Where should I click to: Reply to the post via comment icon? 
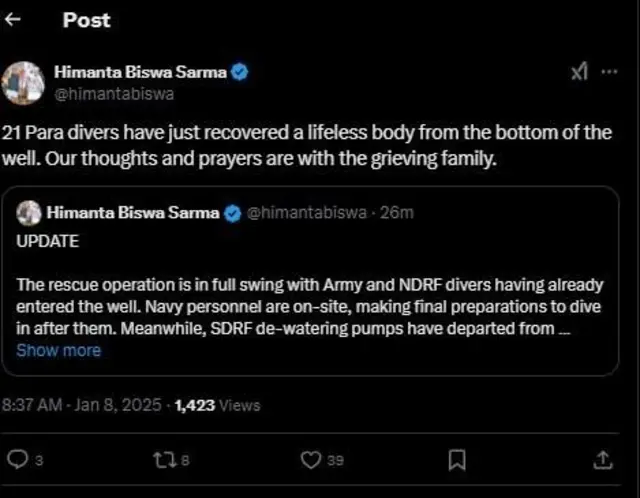click(x=17, y=459)
